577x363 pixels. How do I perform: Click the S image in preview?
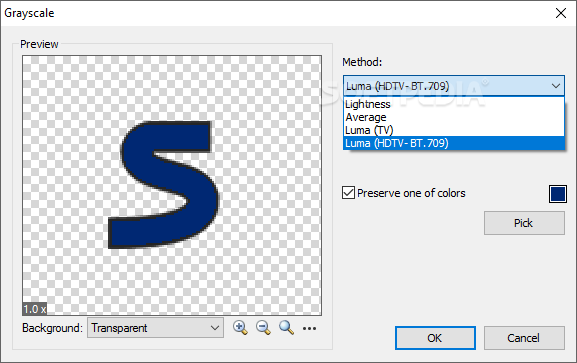tap(164, 184)
